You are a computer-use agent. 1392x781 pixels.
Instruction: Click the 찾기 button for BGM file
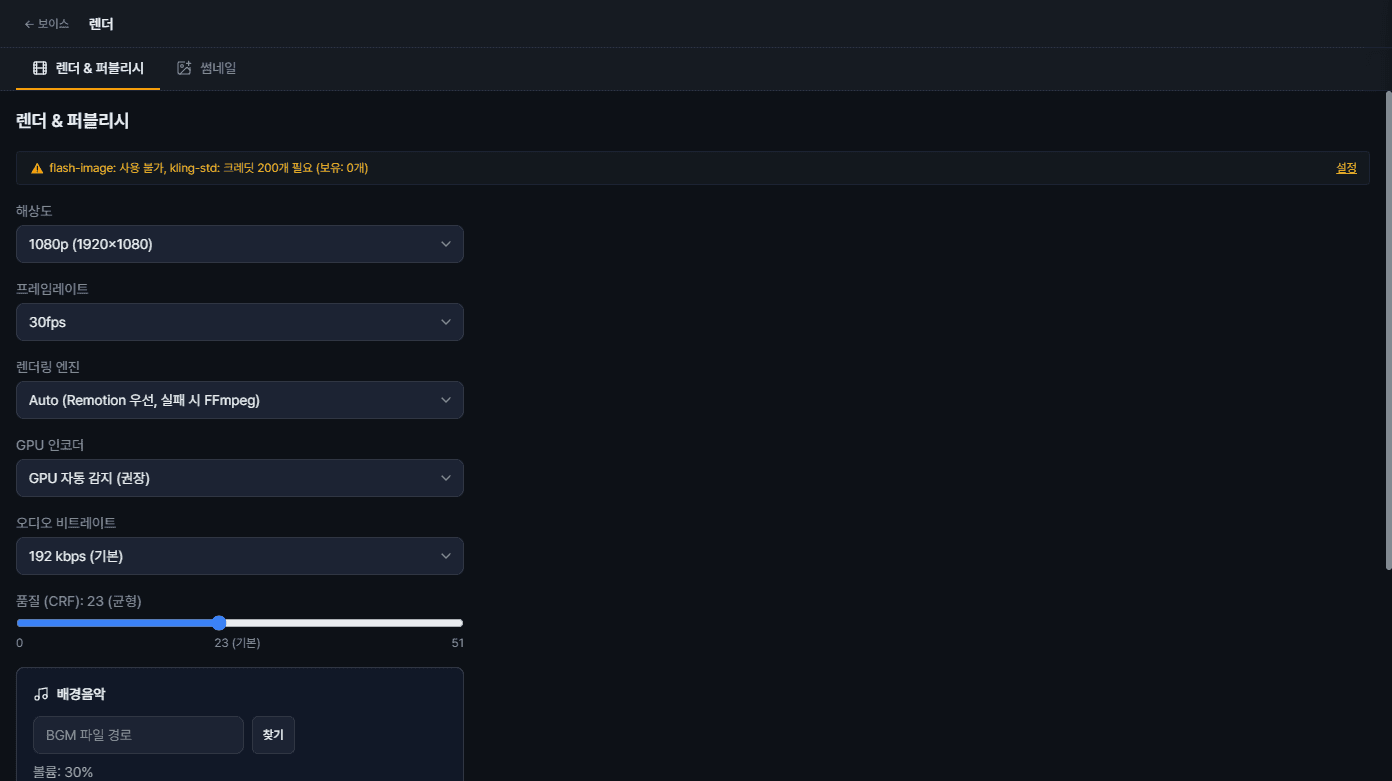click(x=273, y=735)
